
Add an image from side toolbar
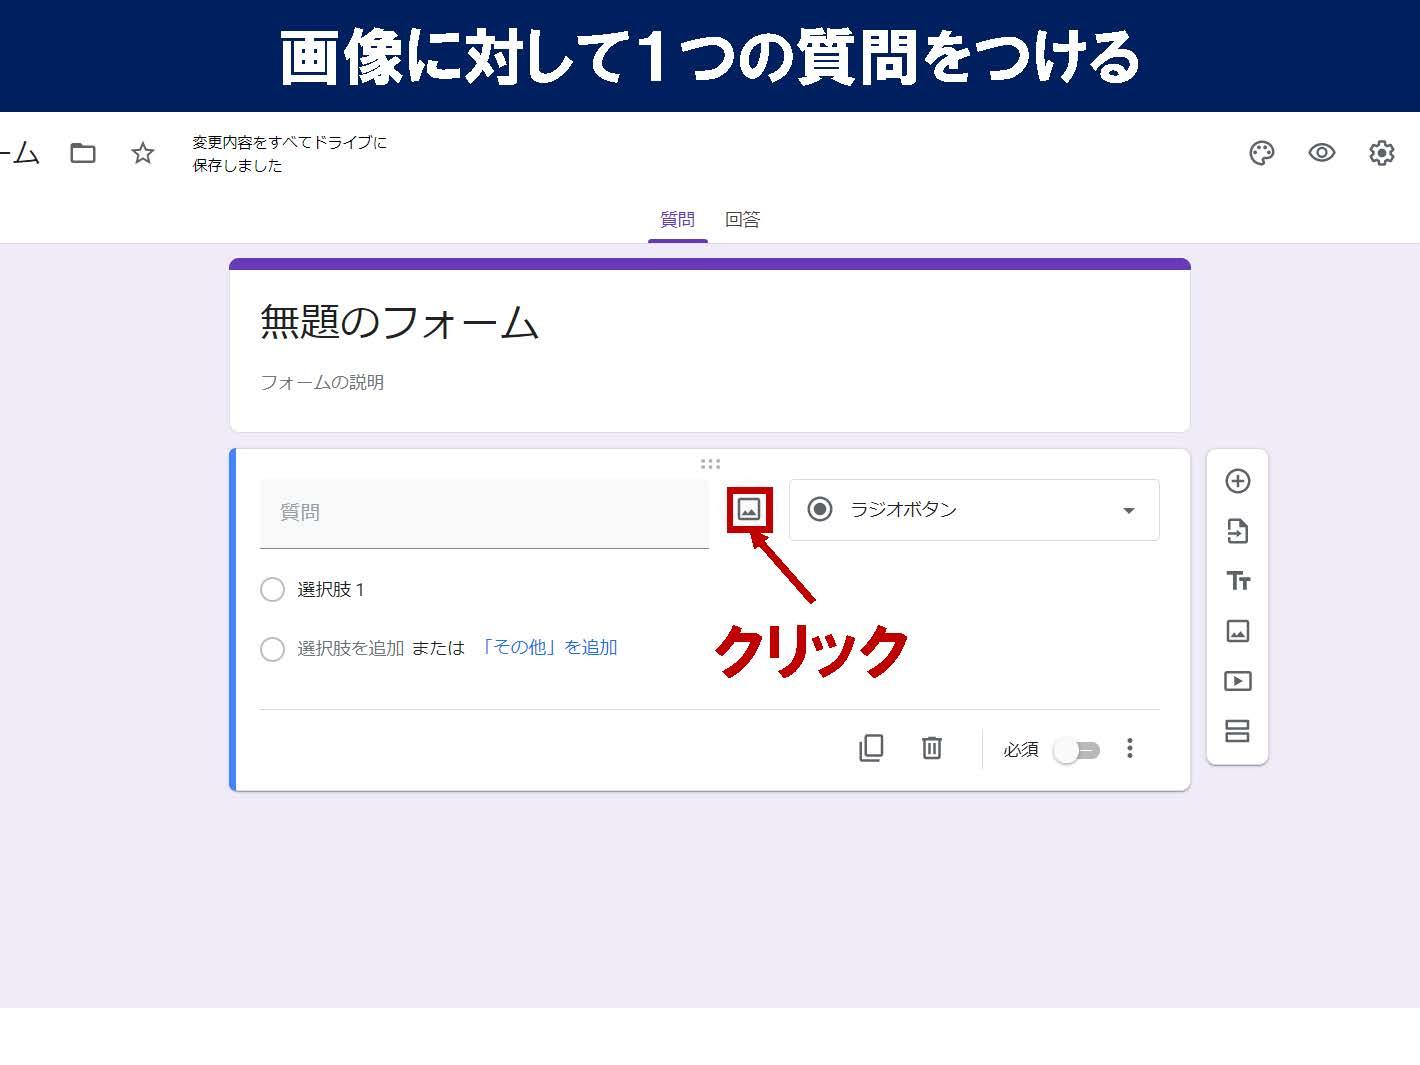coord(1238,631)
